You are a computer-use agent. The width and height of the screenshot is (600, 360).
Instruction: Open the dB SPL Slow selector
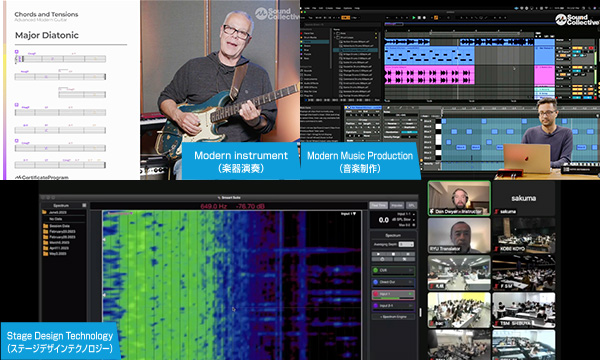(404, 220)
